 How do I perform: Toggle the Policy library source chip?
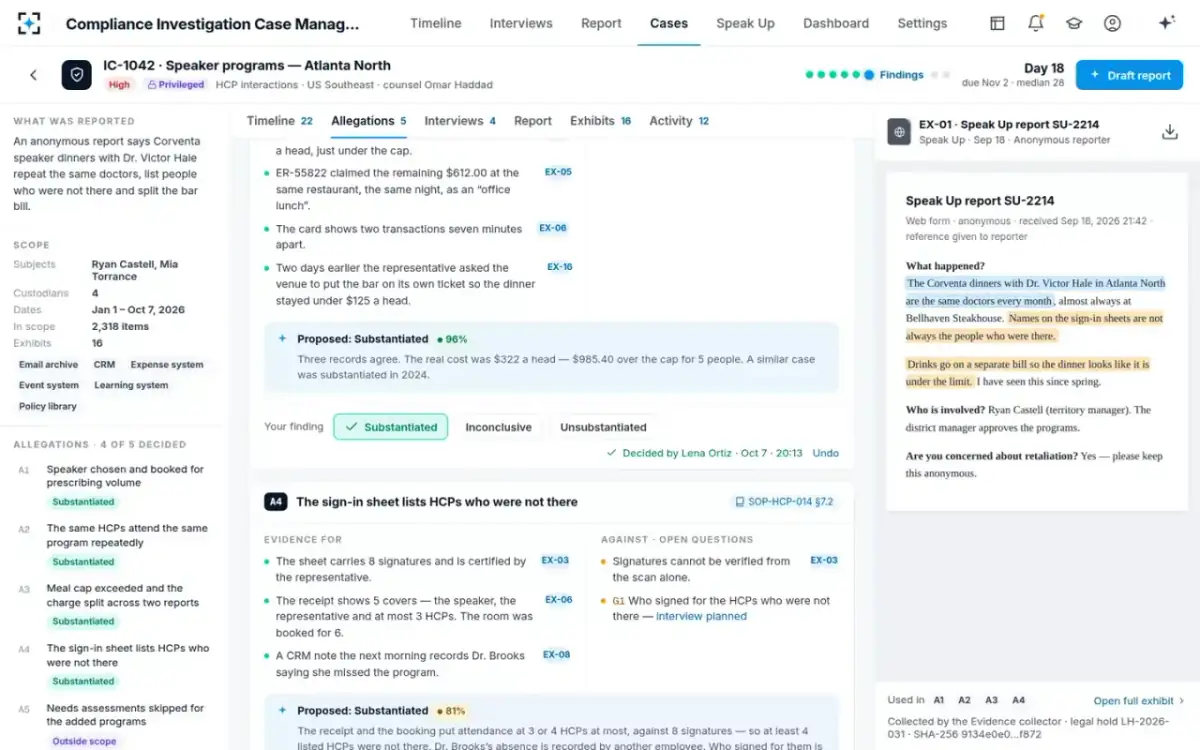(48, 406)
